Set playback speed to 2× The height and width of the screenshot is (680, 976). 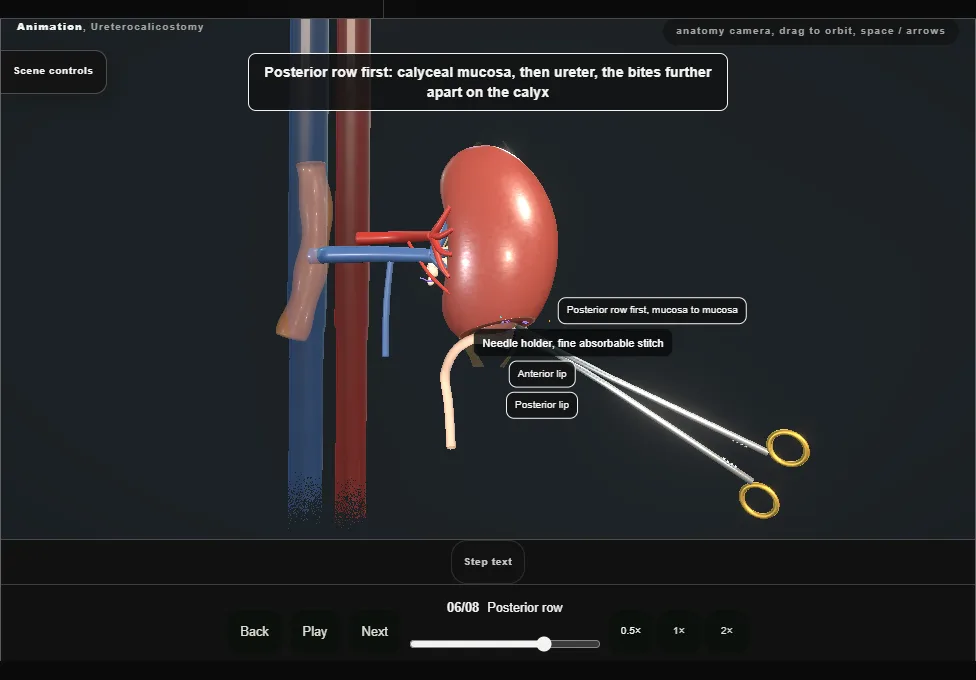point(726,631)
